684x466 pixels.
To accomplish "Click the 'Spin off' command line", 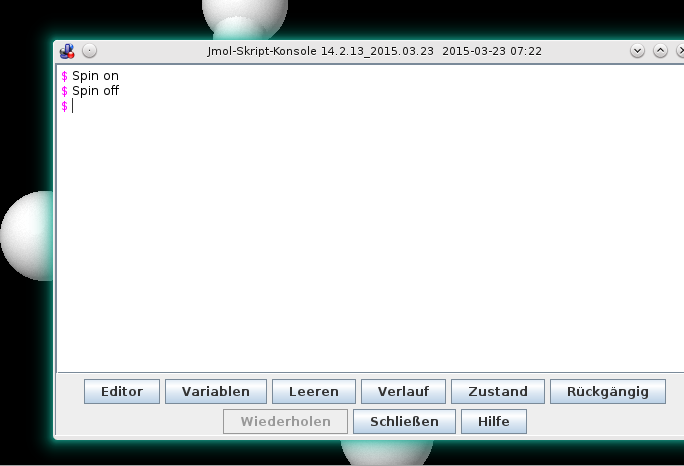I will [96, 91].
